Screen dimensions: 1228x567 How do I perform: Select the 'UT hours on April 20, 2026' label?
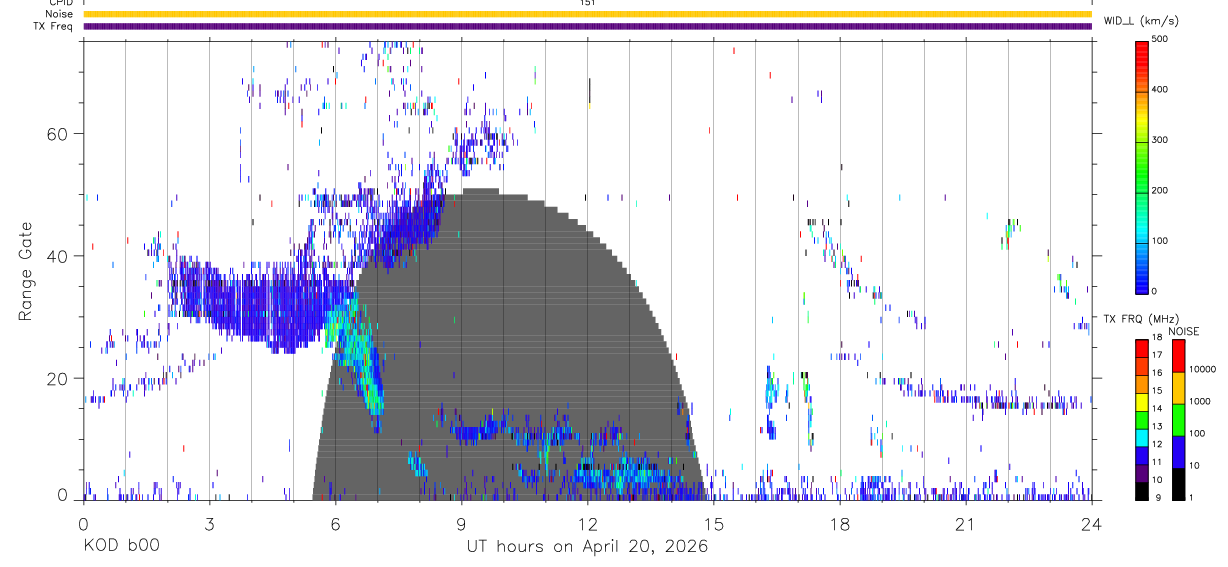587,546
